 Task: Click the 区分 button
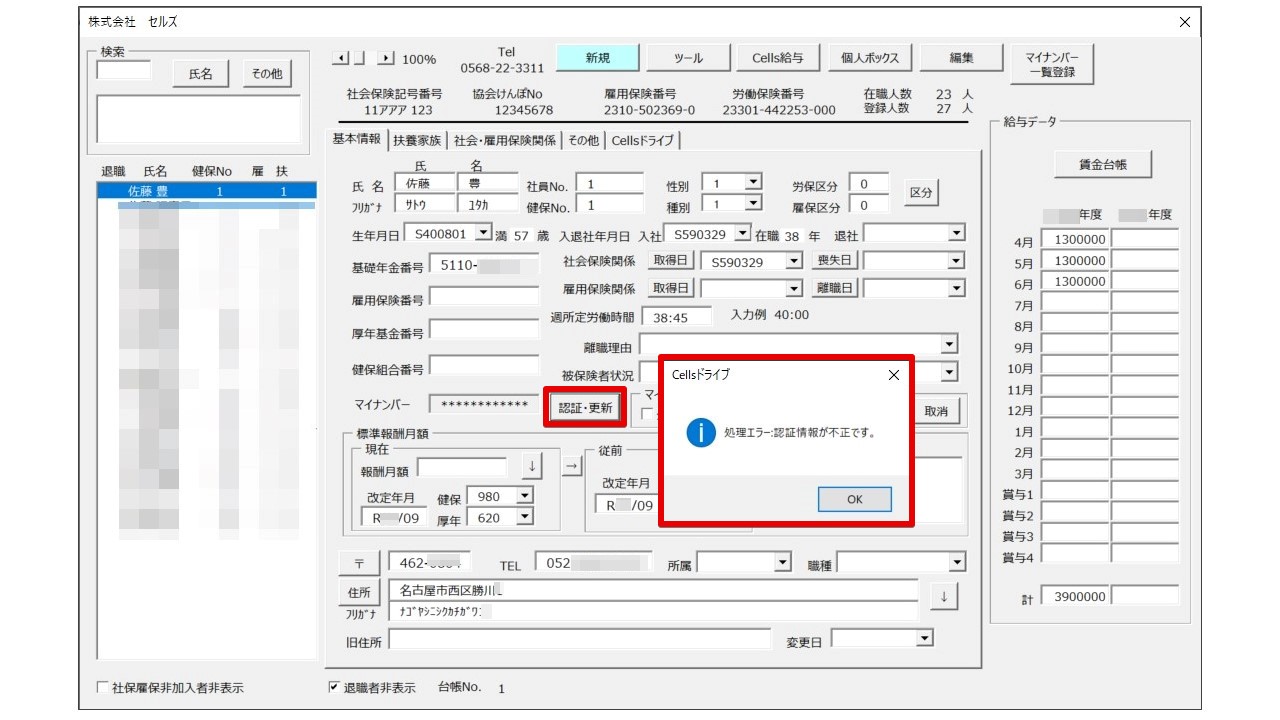pos(922,192)
